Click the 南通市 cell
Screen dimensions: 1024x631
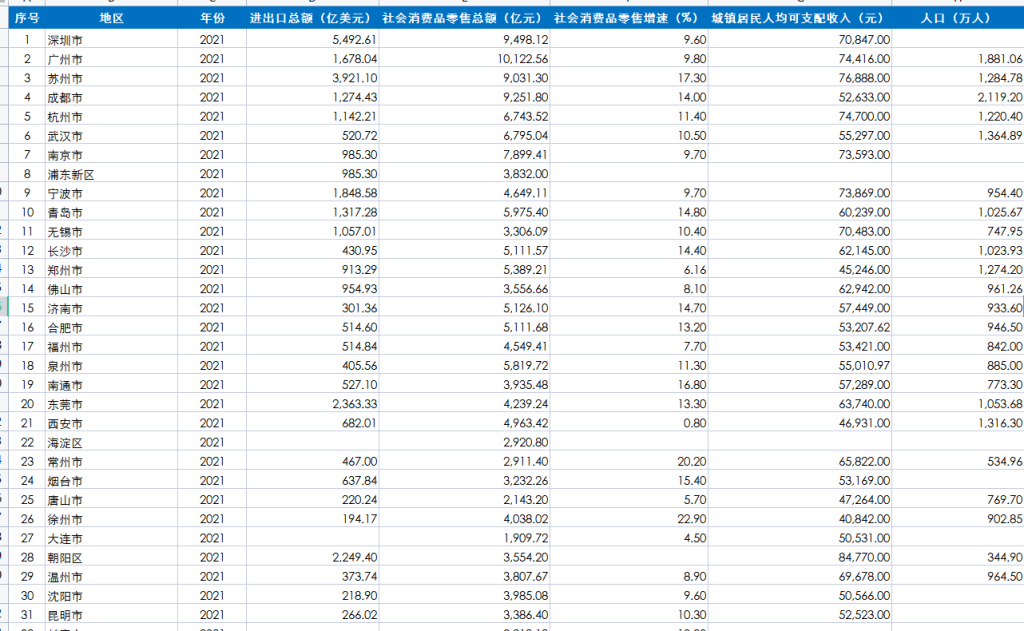tap(111, 385)
